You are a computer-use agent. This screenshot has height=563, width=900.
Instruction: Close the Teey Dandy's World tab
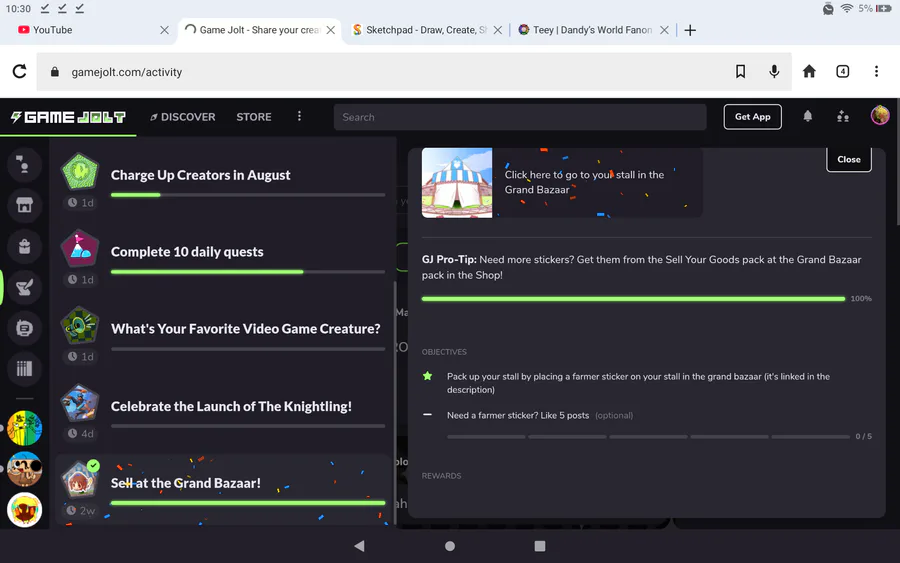(664, 30)
